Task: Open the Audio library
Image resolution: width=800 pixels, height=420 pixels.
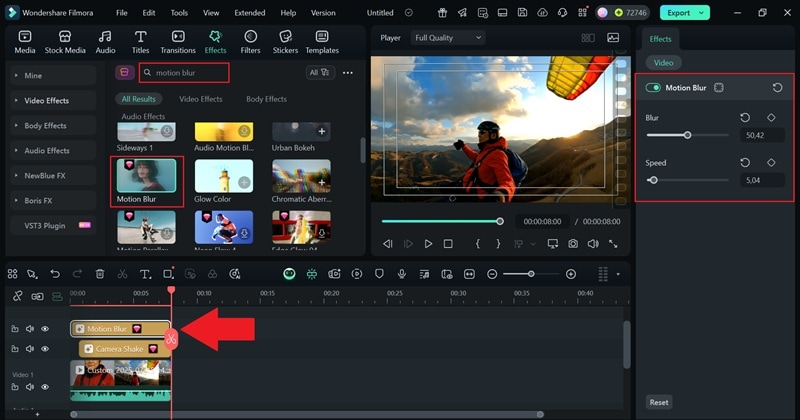Action: pos(105,42)
